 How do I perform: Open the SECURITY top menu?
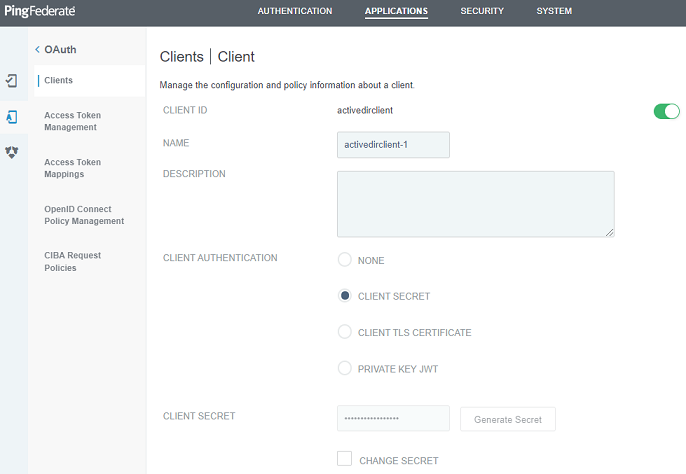click(x=482, y=11)
